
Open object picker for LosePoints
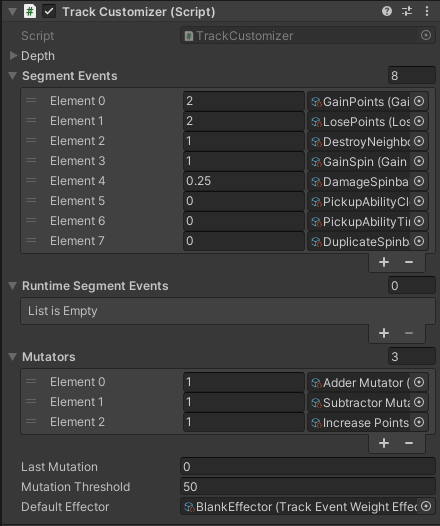[x=419, y=121]
